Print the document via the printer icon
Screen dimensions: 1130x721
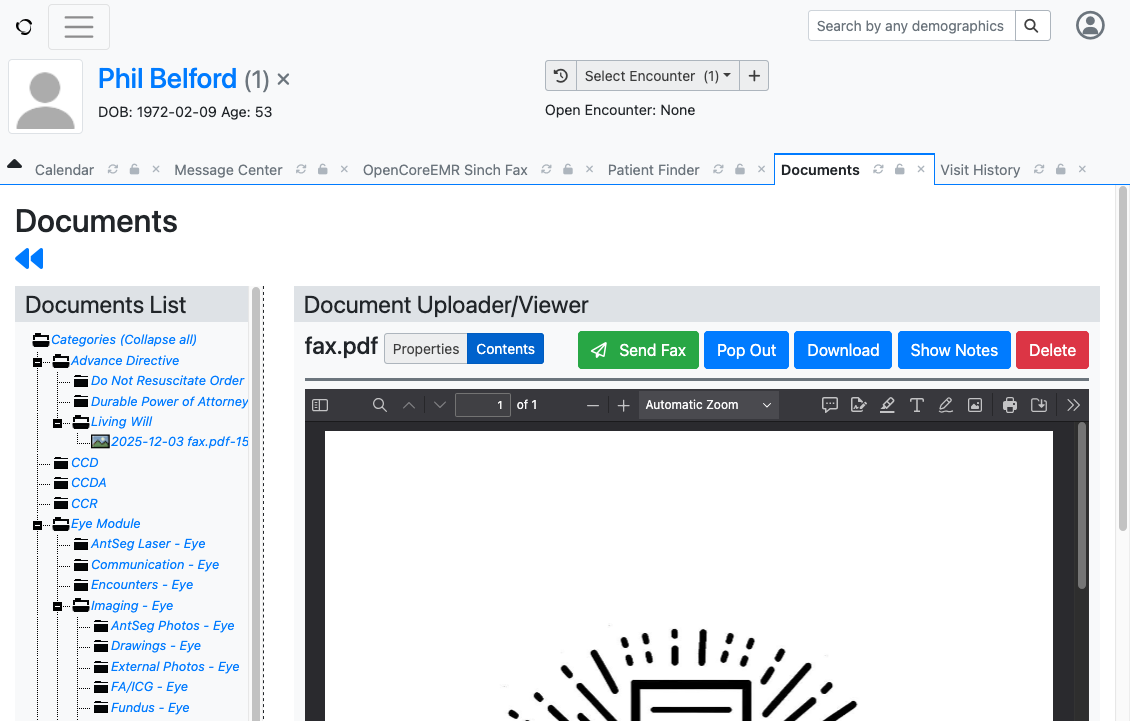[x=1010, y=404]
